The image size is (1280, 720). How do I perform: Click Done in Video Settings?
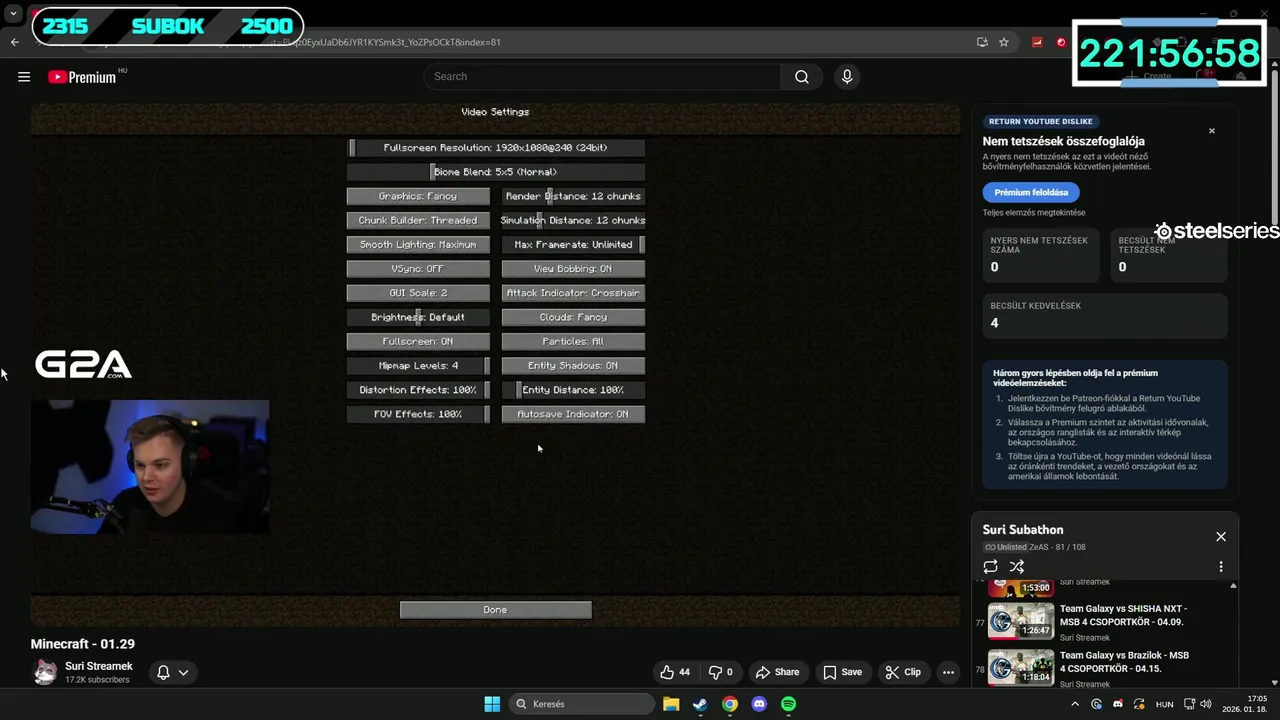[496, 610]
